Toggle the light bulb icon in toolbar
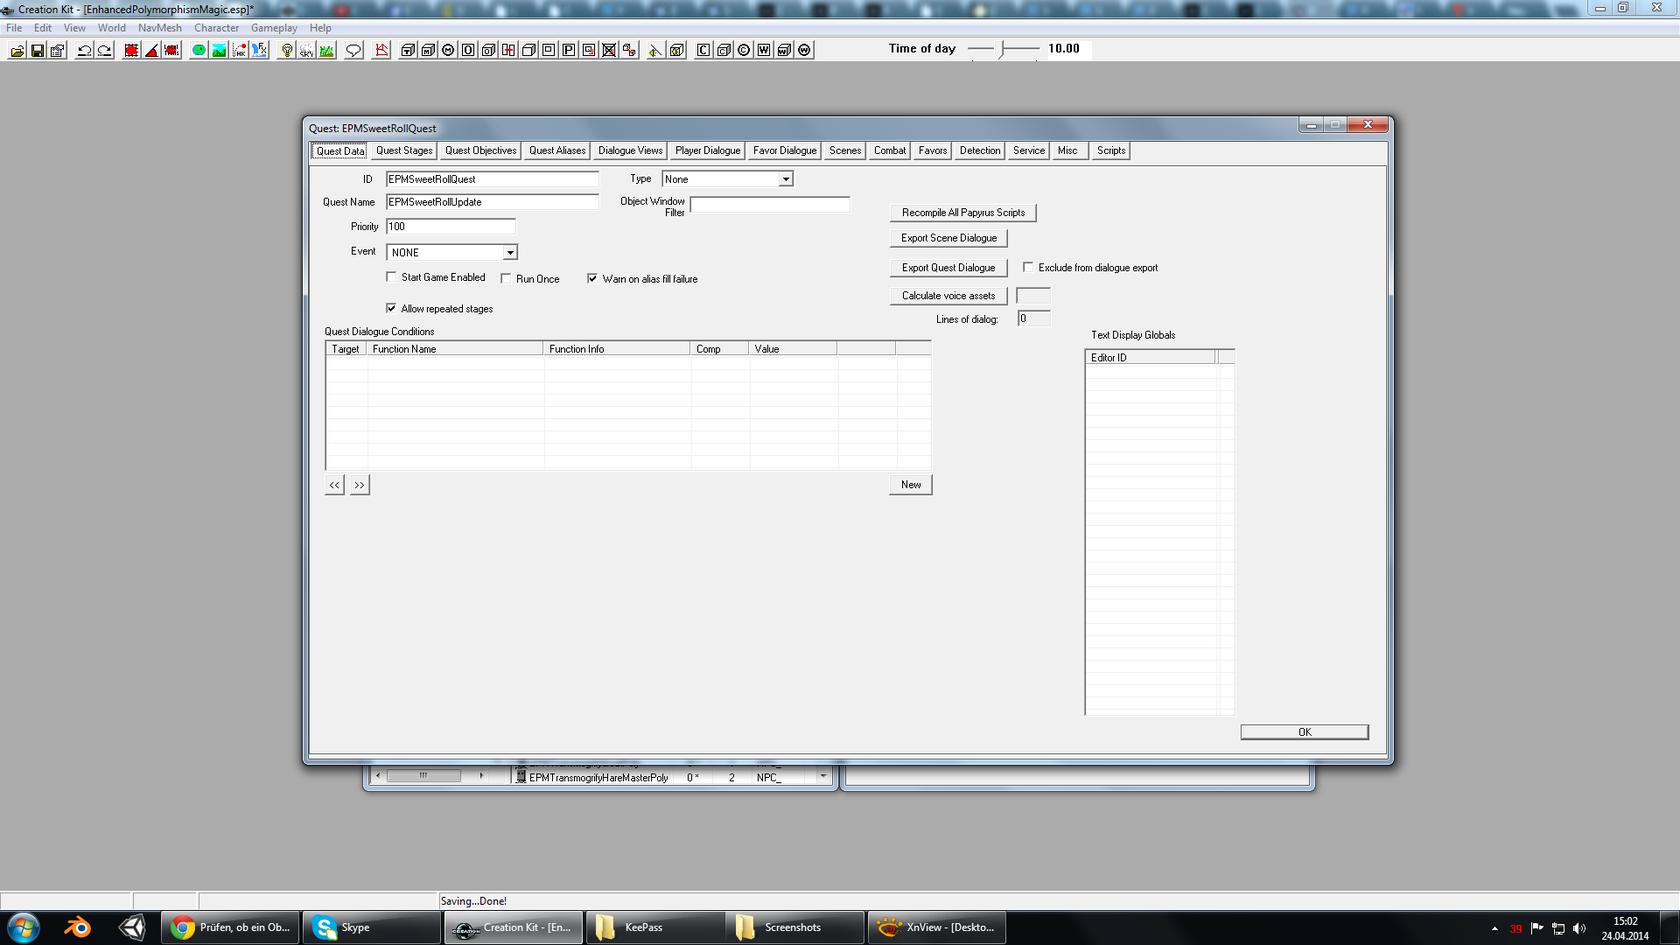Screen dimensions: 1680x945 pyautogui.click(x=287, y=50)
